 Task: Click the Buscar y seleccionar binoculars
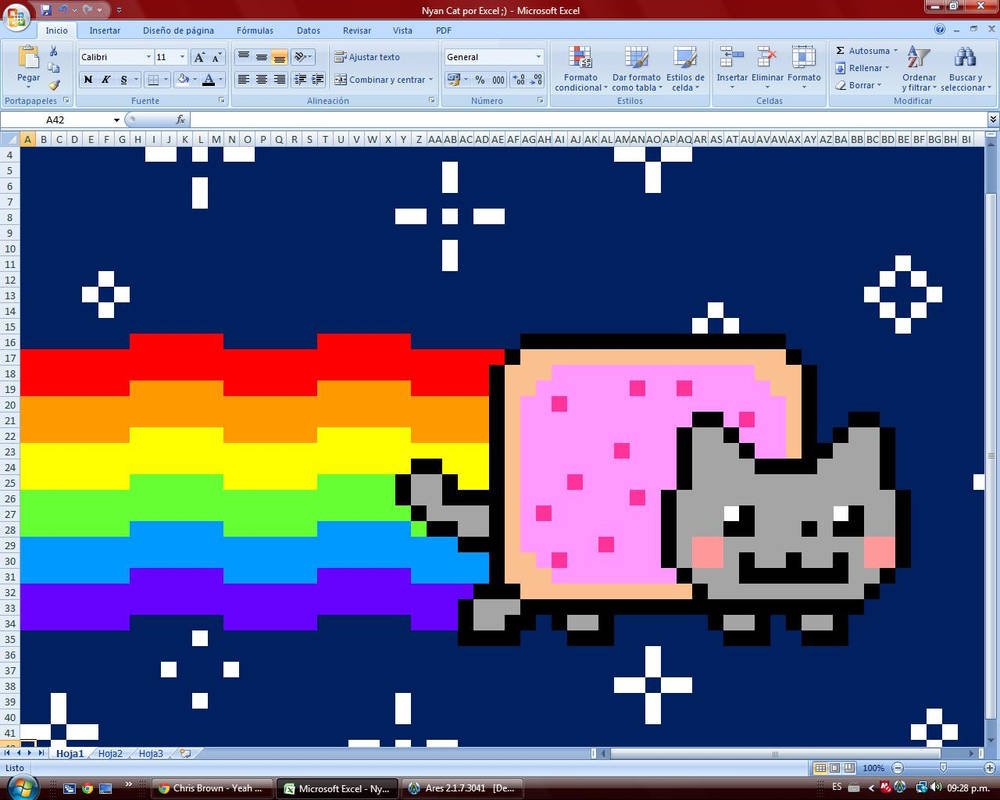pyautogui.click(x=964, y=68)
